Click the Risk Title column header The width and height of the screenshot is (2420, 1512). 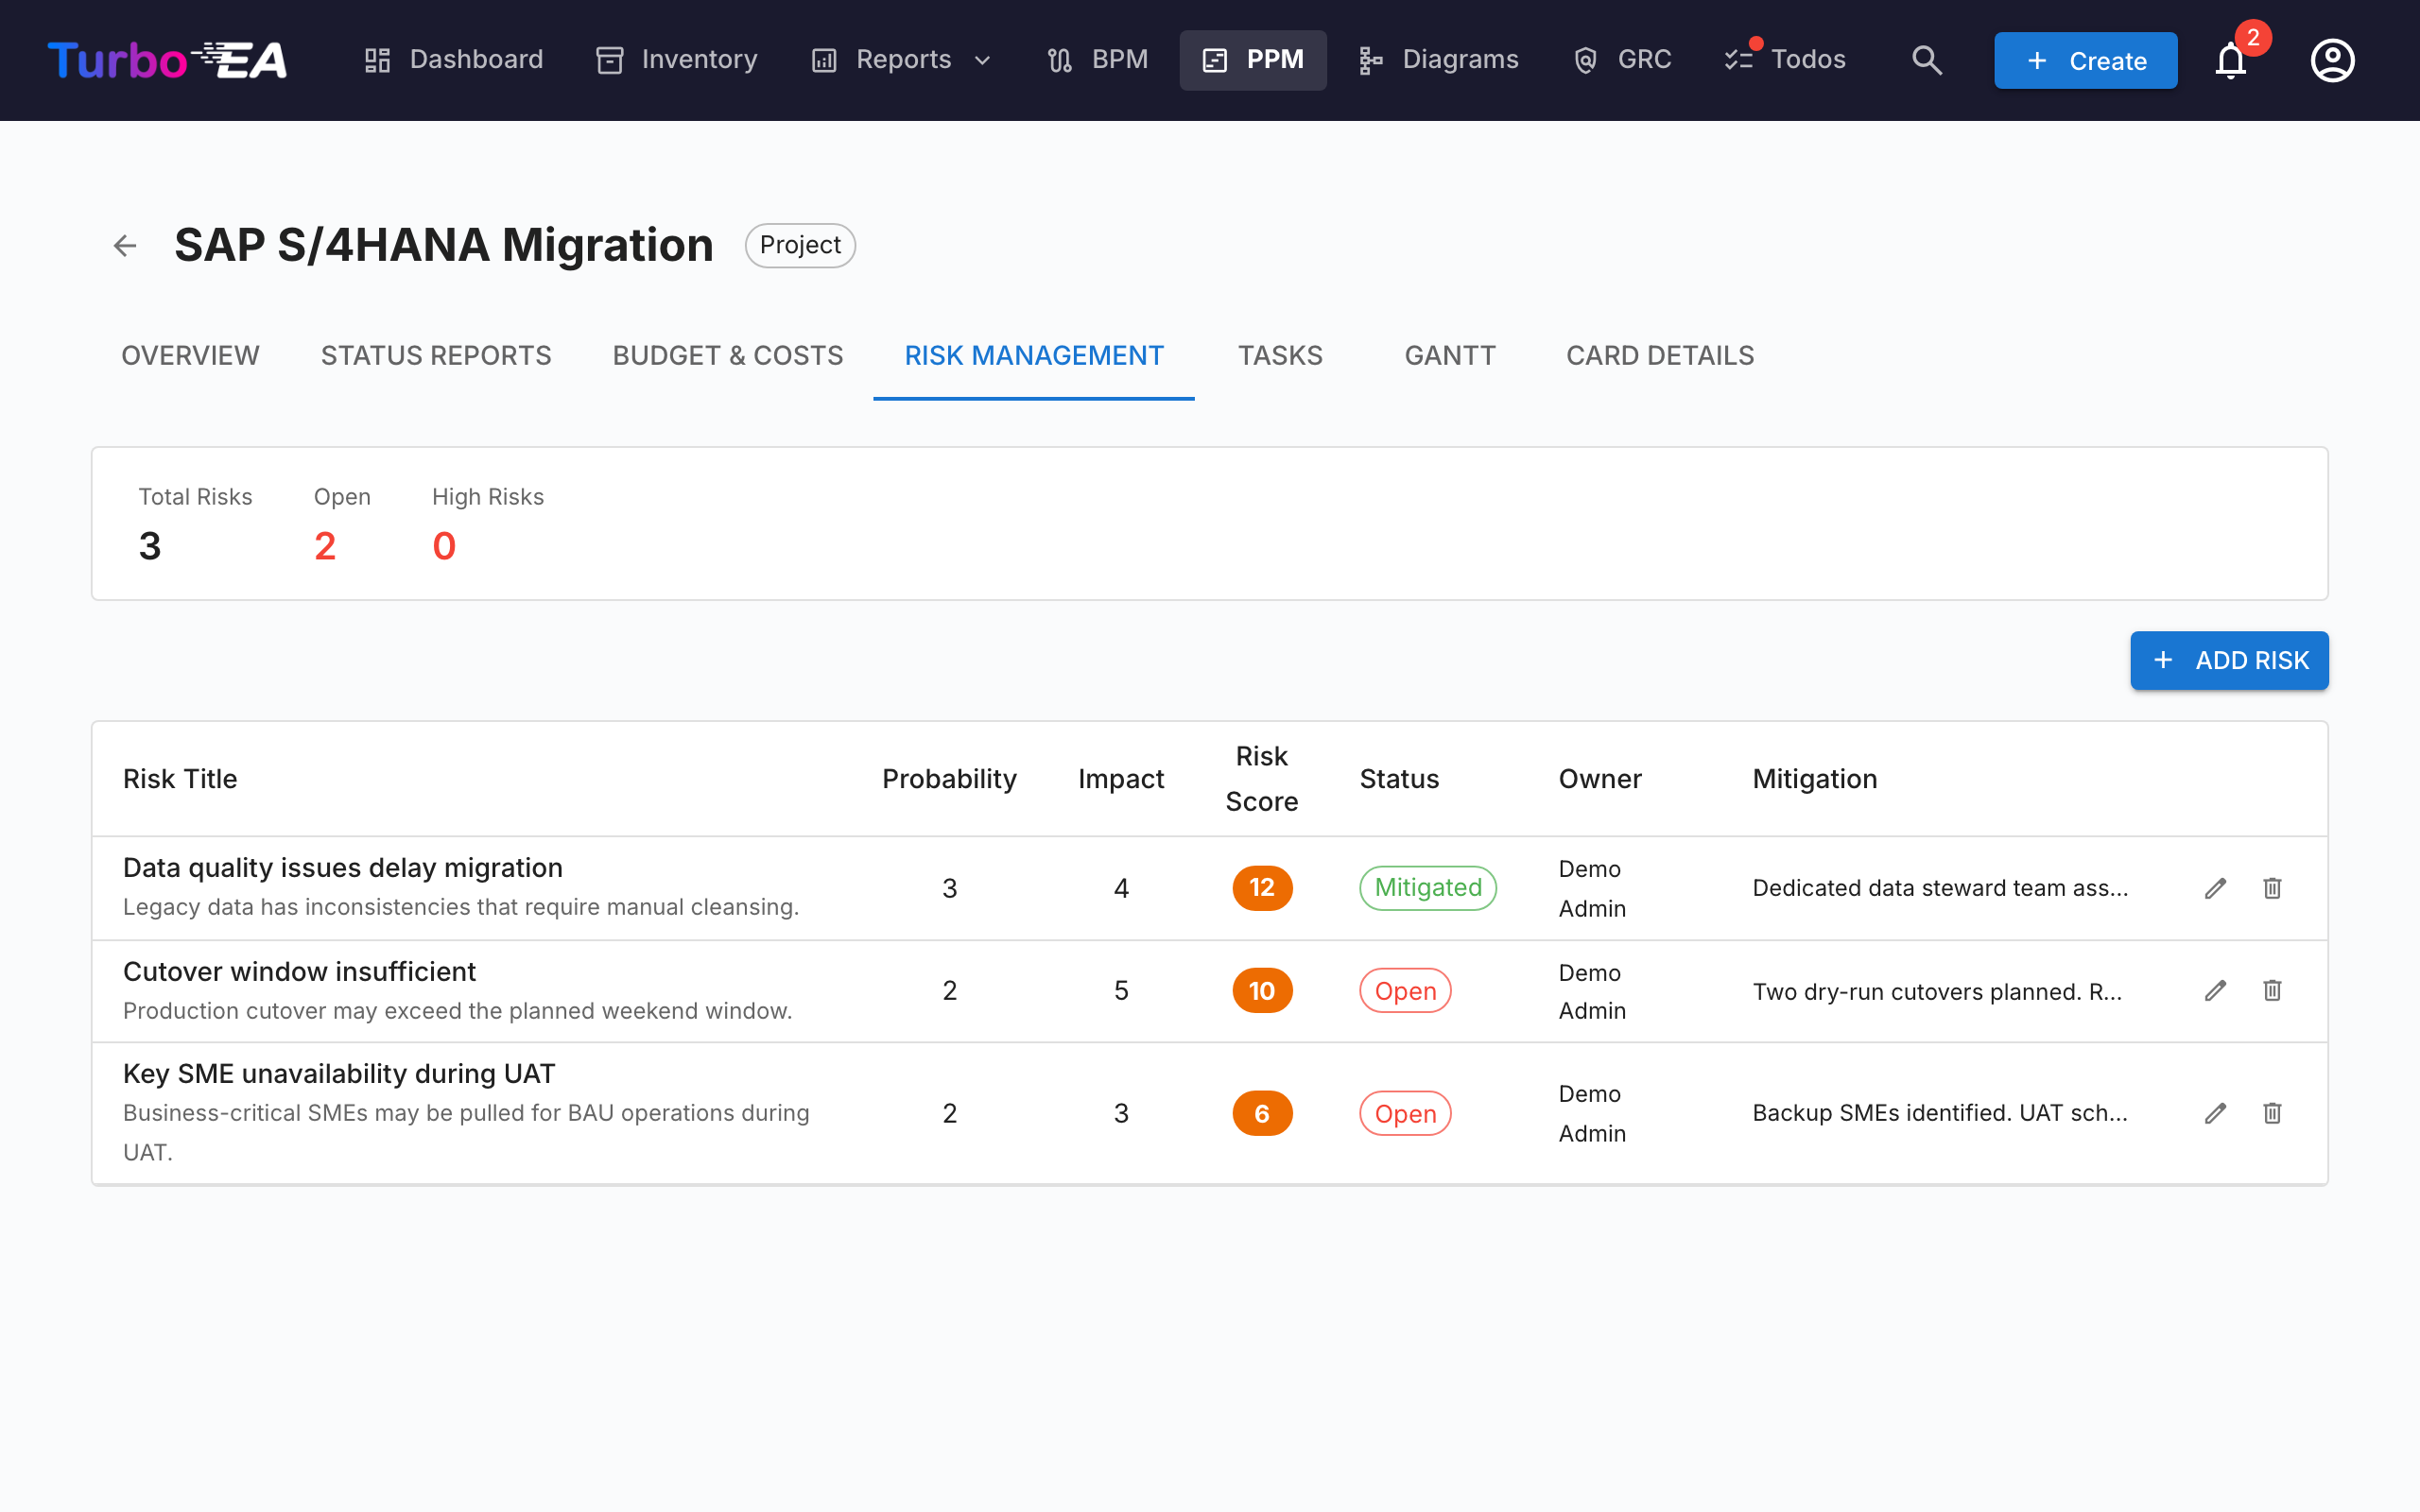click(x=180, y=779)
